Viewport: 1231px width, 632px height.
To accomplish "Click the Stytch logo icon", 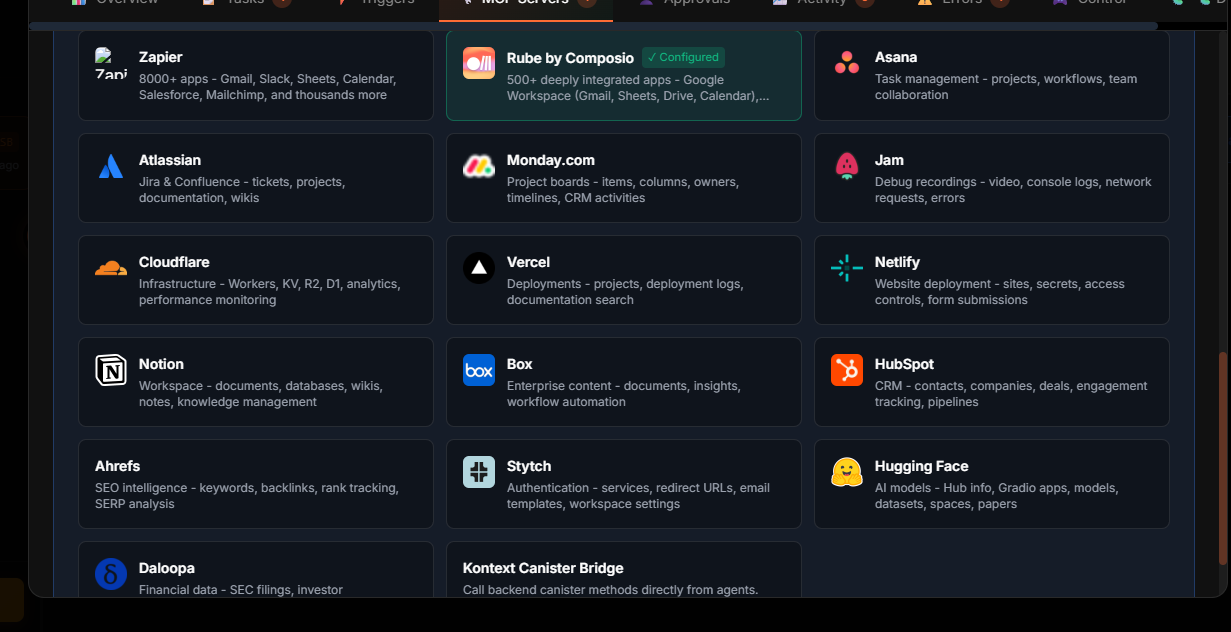I will click(x=479, y=472).
